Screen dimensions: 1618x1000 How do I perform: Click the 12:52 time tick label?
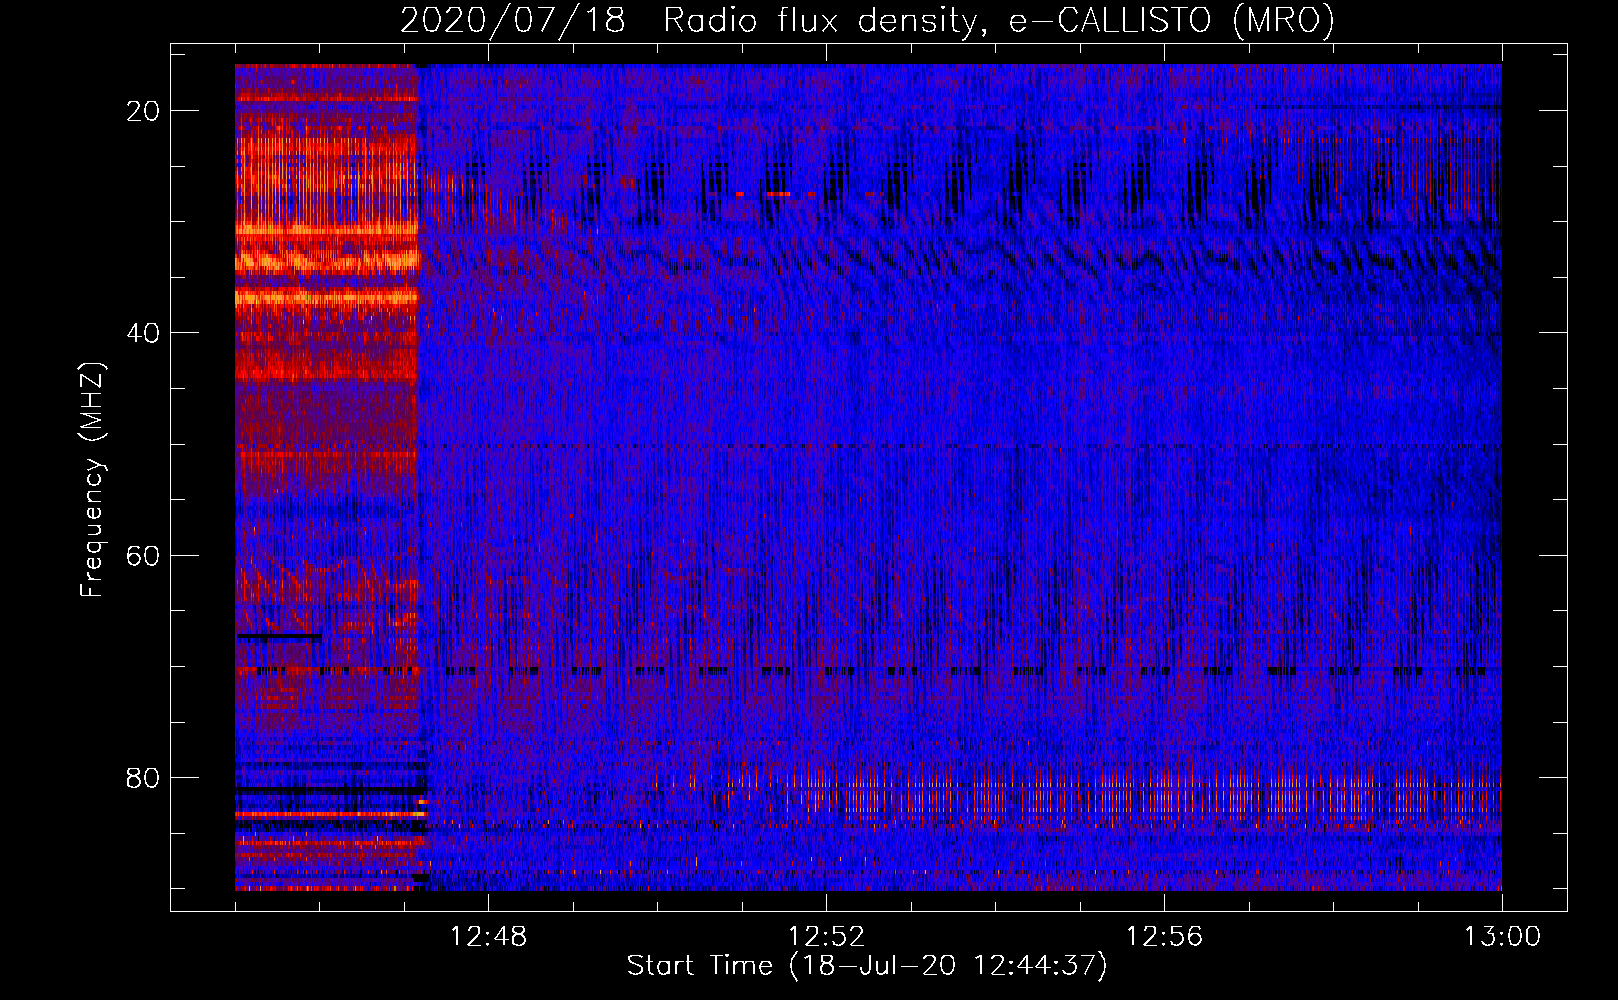pos(826,937)
